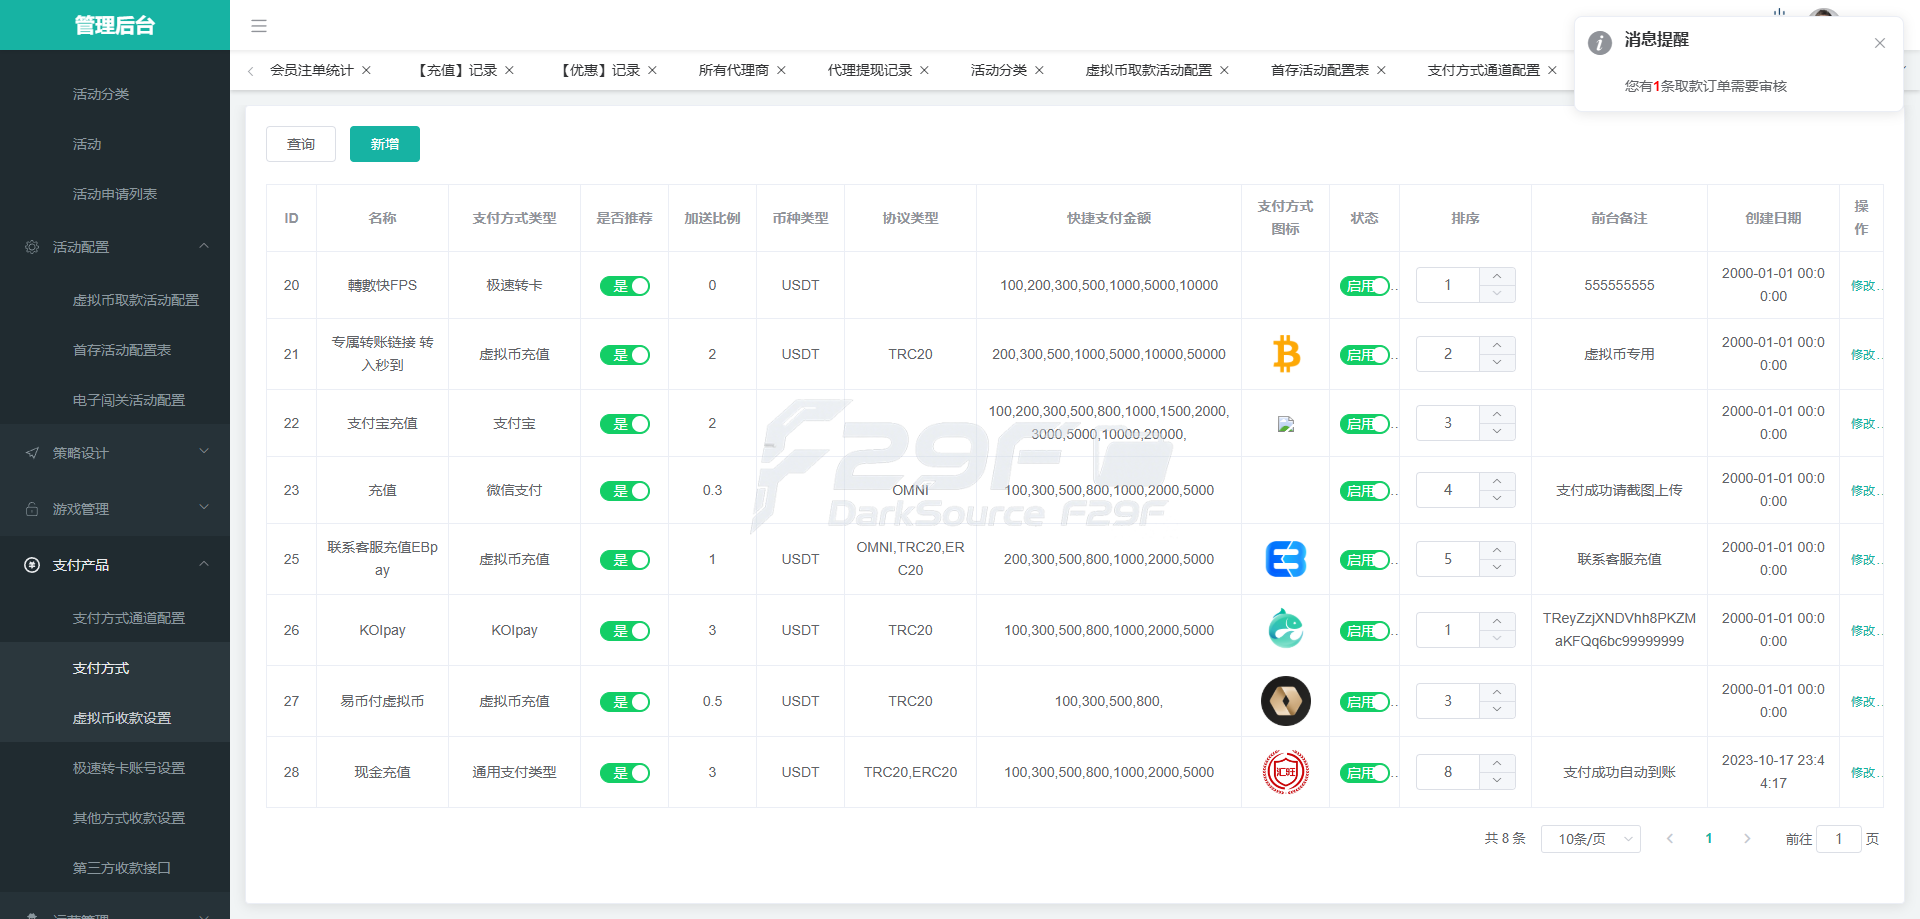The width and height of the screenshot is (1920, 919).
Task: Click the 前往 page number input
Action: click(x=1838, y=839)
